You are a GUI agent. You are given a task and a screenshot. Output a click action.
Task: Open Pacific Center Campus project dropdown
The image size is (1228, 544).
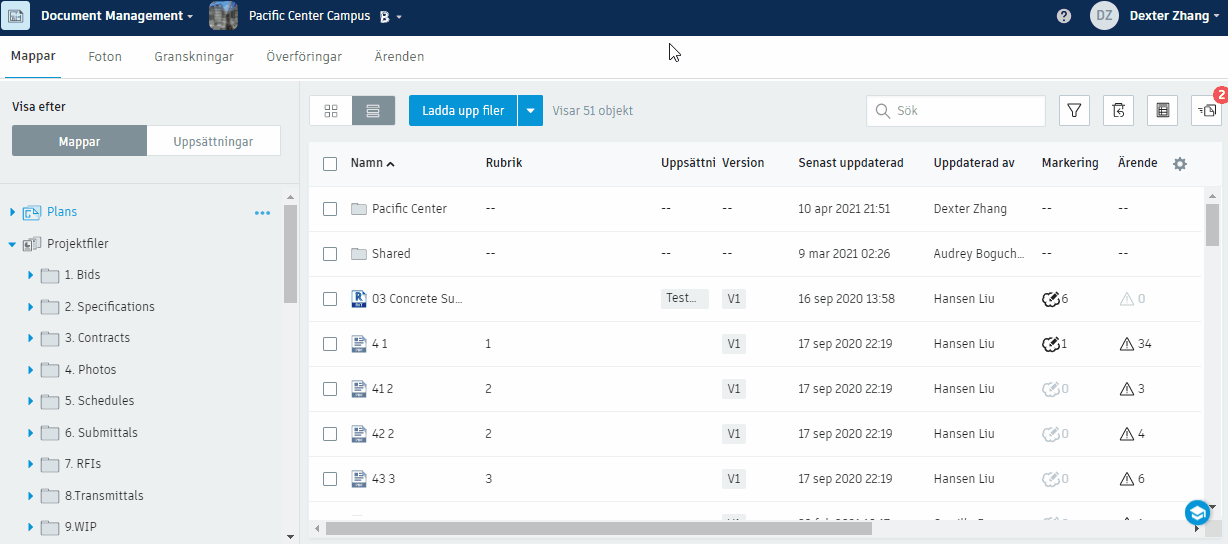pos(398,17)
